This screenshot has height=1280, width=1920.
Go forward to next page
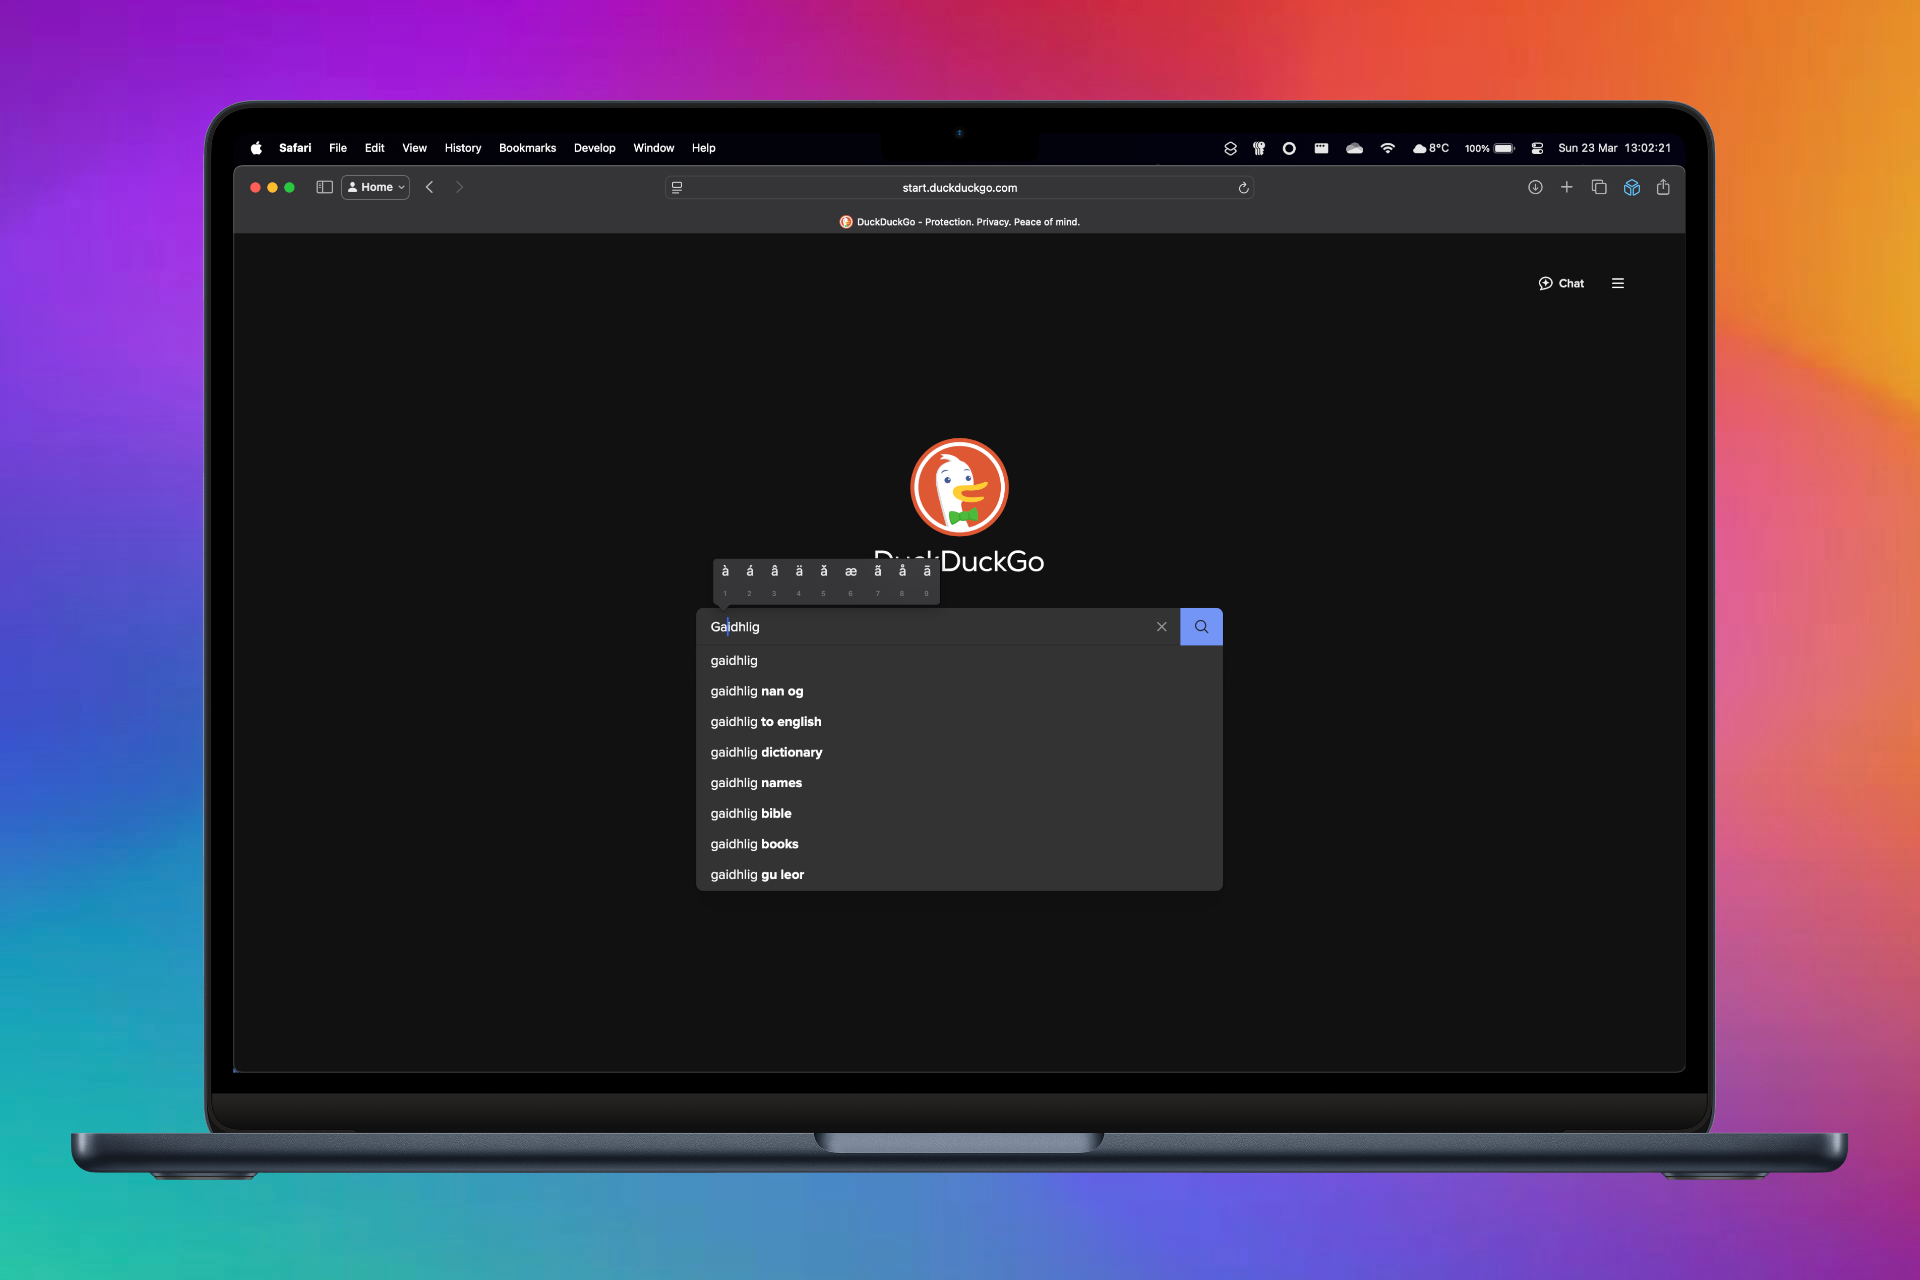coord(459,187)
